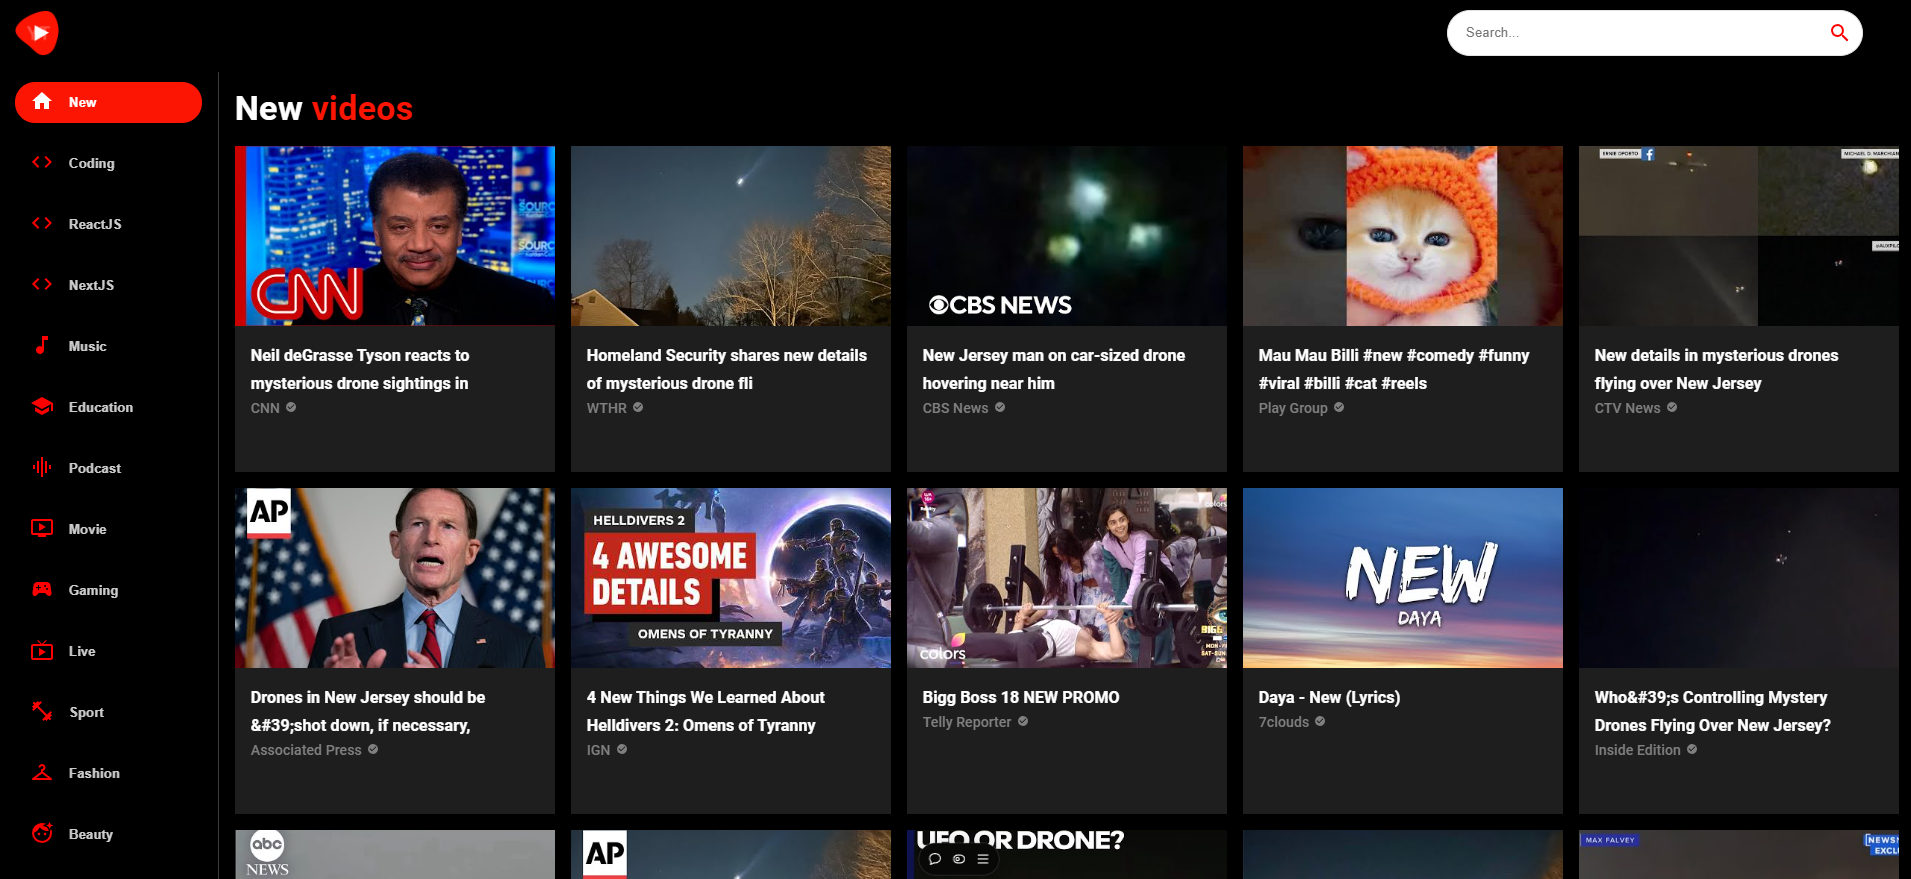Open Drones in New Jersey shot down title

click(367, 711)
